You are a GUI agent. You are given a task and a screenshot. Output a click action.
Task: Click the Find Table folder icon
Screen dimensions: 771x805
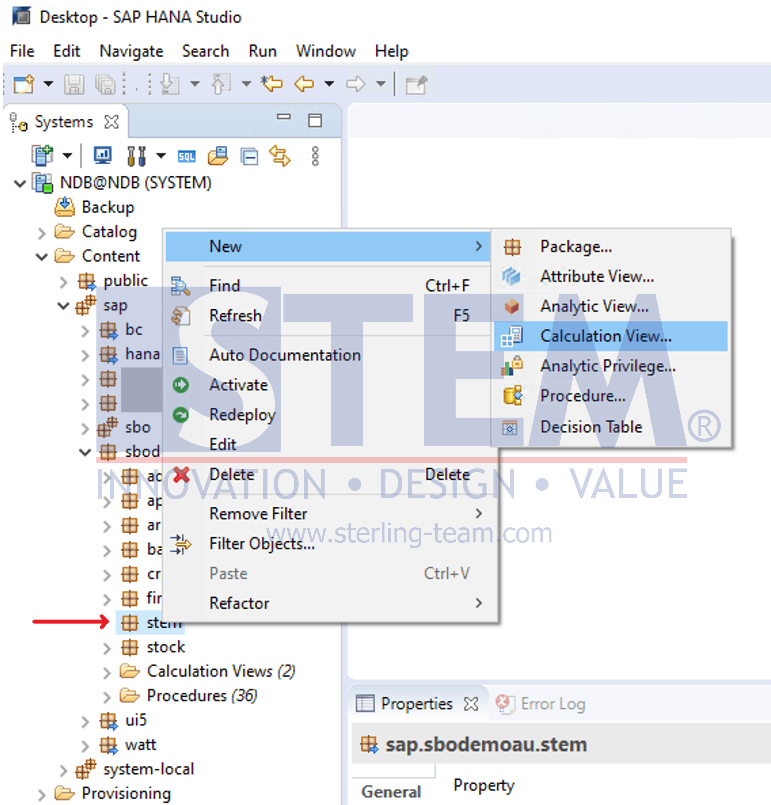(x=218, y=156)
